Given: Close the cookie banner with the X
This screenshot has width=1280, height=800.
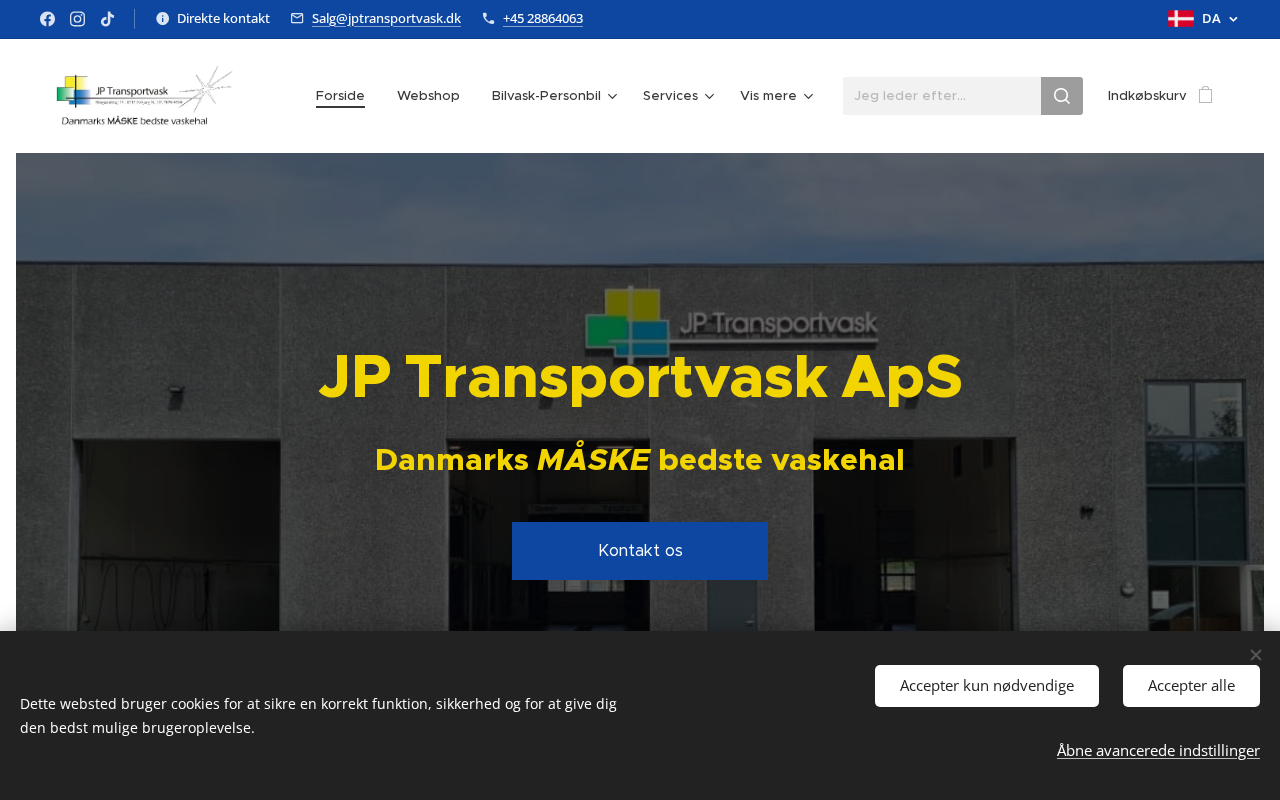Looking at the screenshot, I should [x=1256, y=655].
